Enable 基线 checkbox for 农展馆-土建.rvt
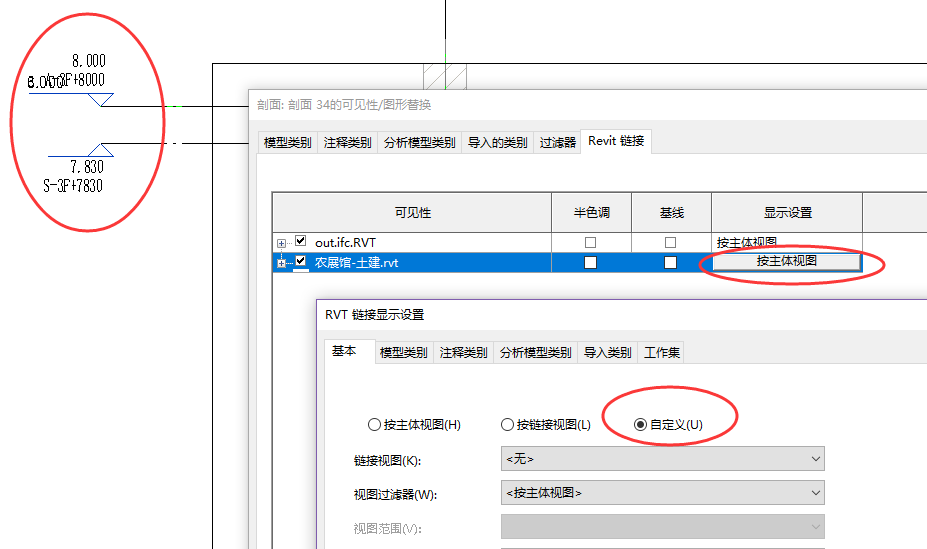 [670, 262]
